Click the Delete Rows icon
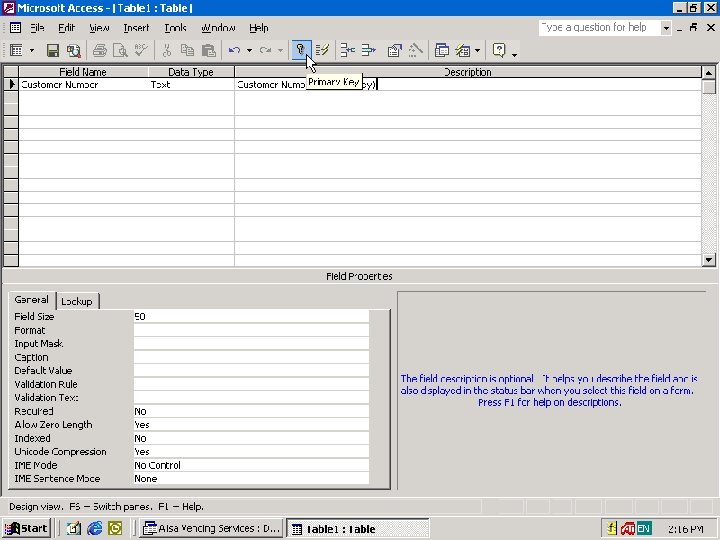 (x=369, y=50)
